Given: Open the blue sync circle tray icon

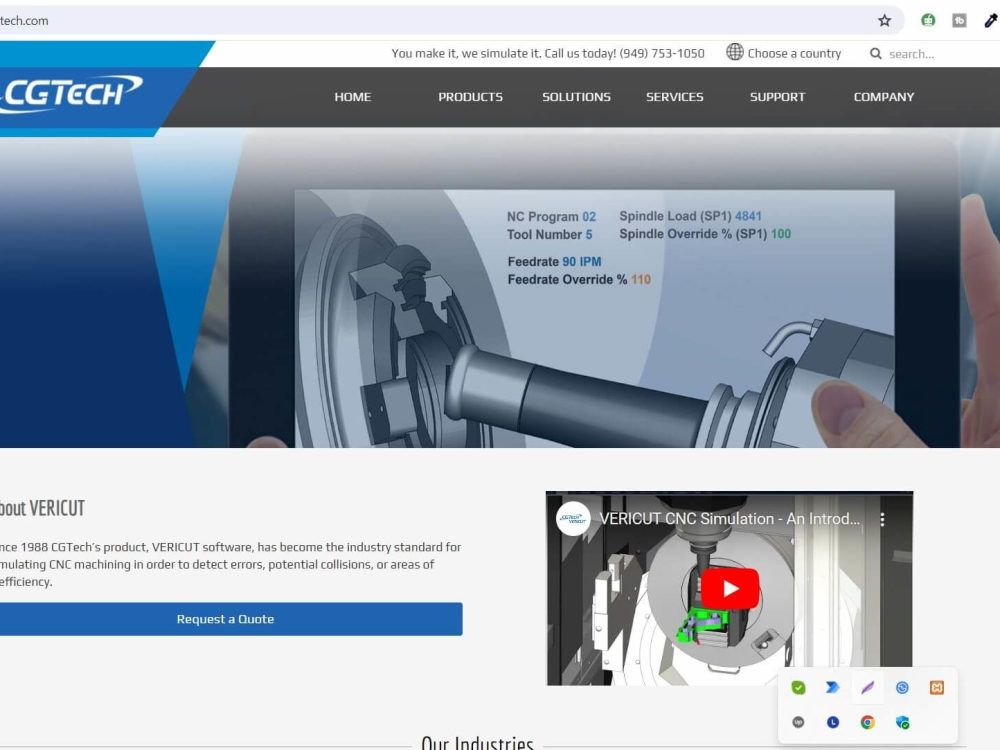Looking at the screenshot, I should [x=902, y=688].
